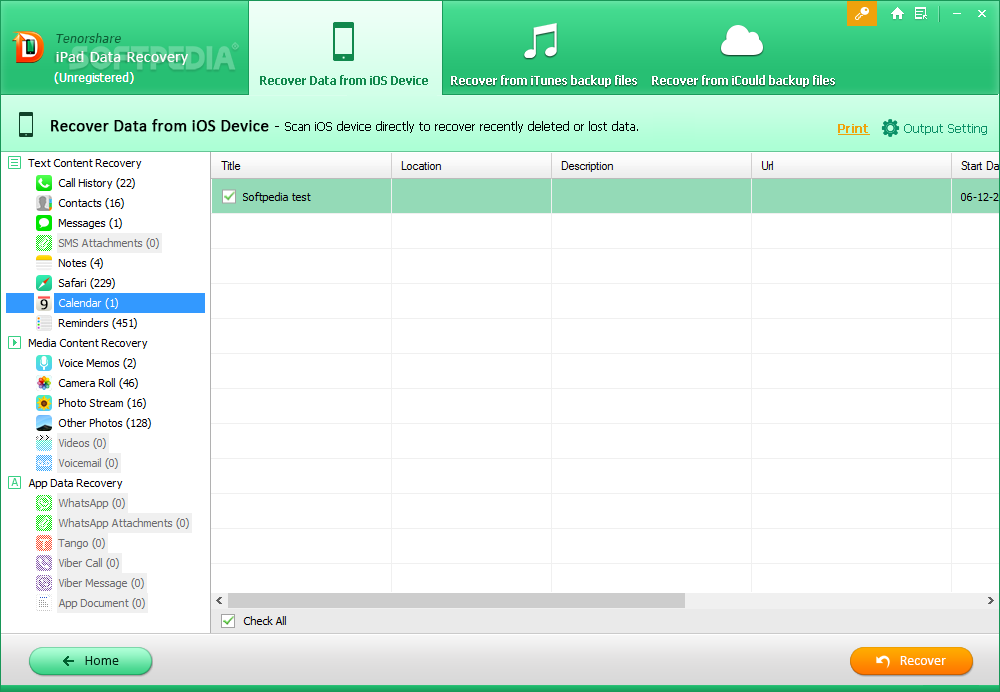The width and height of the screenshot is (1000, 692).
Task: Uncheck the Softpedia test row checkbox
Action: coord(229,196)
